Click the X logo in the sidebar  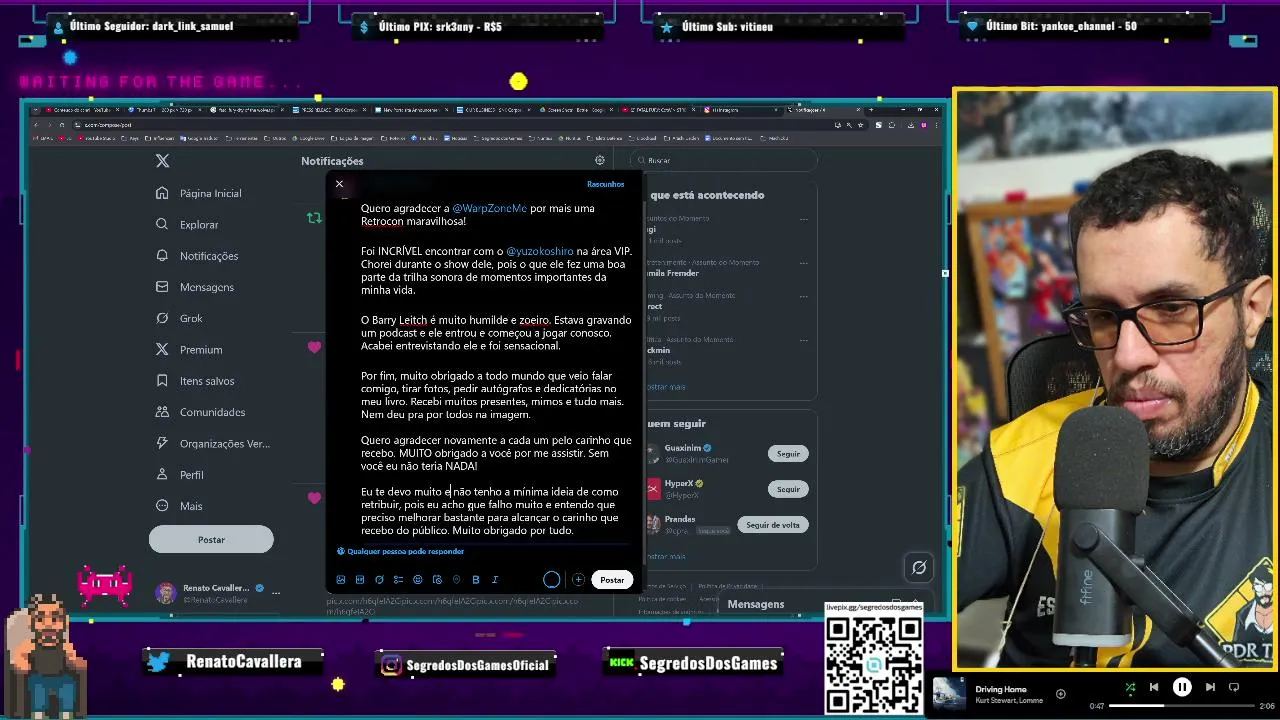click(162, 160)
